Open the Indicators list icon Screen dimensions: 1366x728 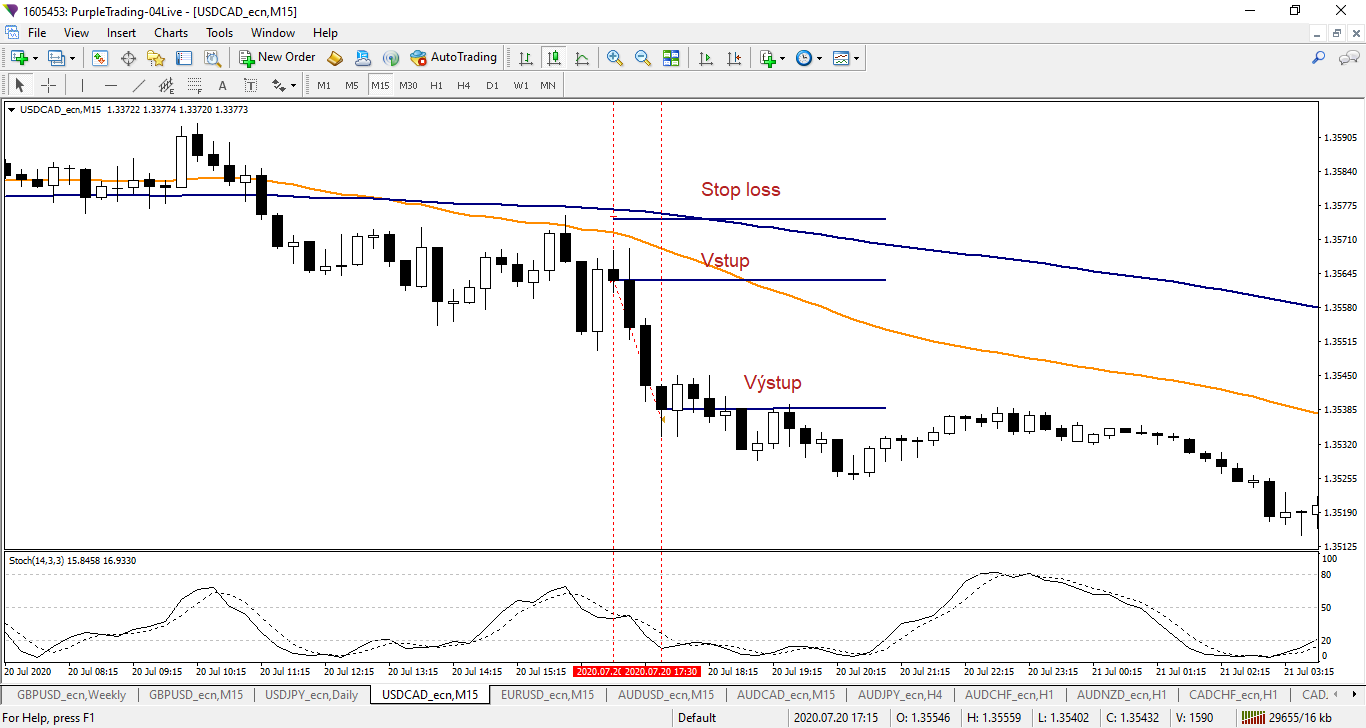pyautogui.click(x=767, y=58)
